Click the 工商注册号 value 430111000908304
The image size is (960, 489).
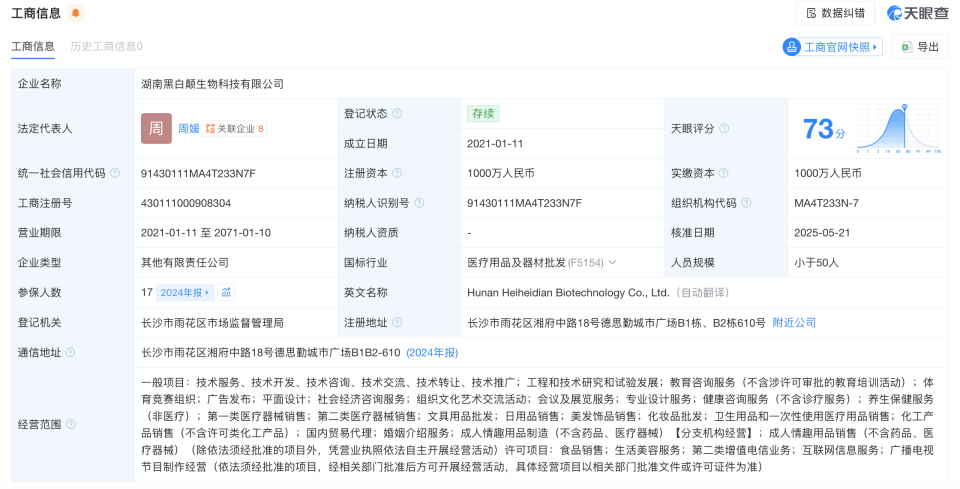pos(186,203)
